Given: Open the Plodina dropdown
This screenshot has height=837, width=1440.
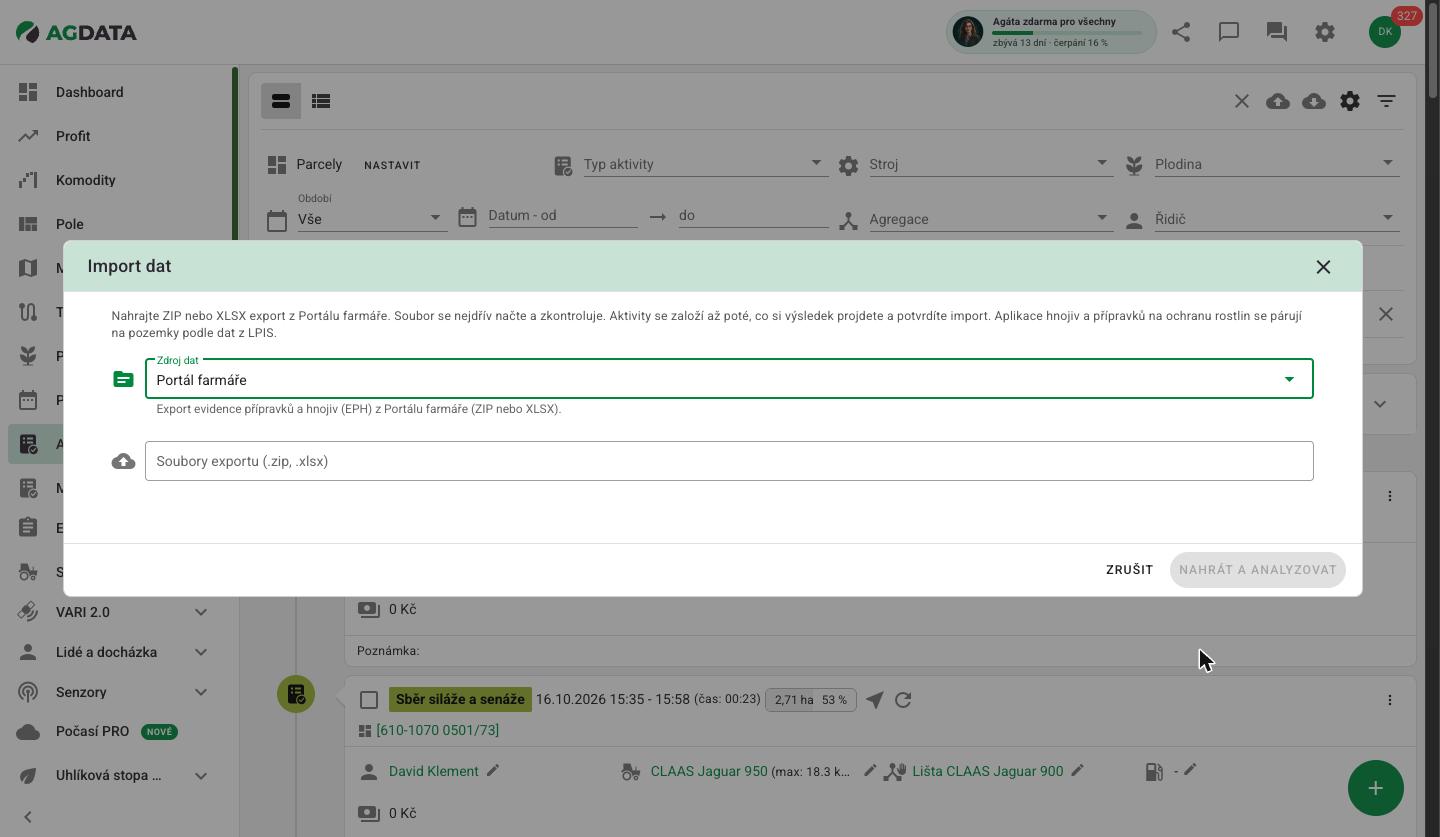Looking at the screenshot, I should point(1277,164).
